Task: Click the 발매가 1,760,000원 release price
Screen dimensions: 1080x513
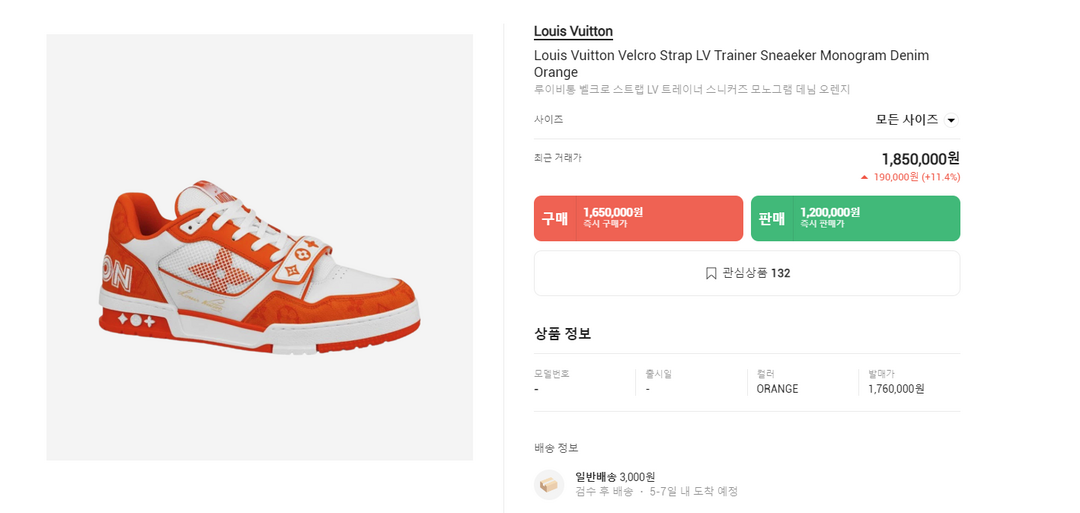Action: tap(896, 389)
